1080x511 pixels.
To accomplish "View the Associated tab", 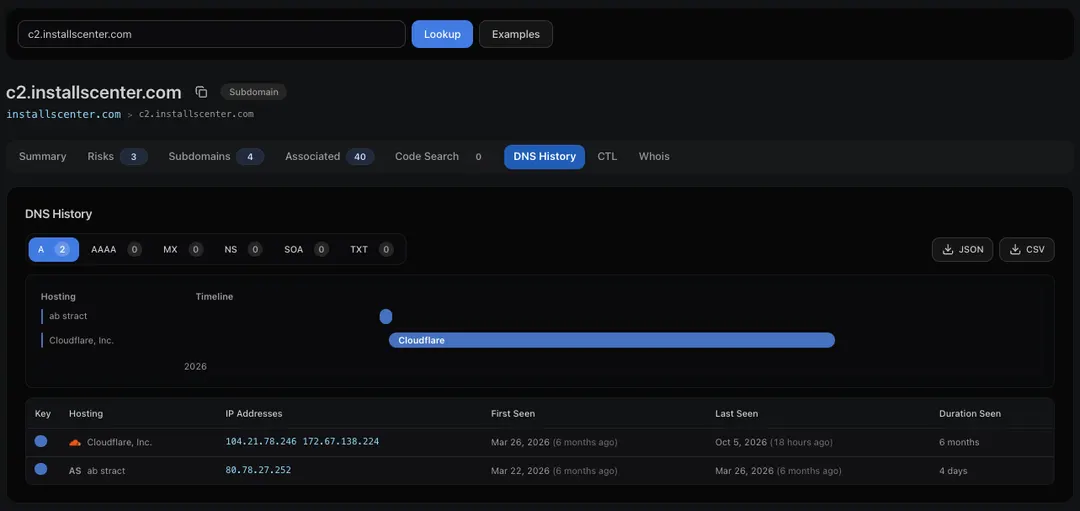I will pos(329,156).
